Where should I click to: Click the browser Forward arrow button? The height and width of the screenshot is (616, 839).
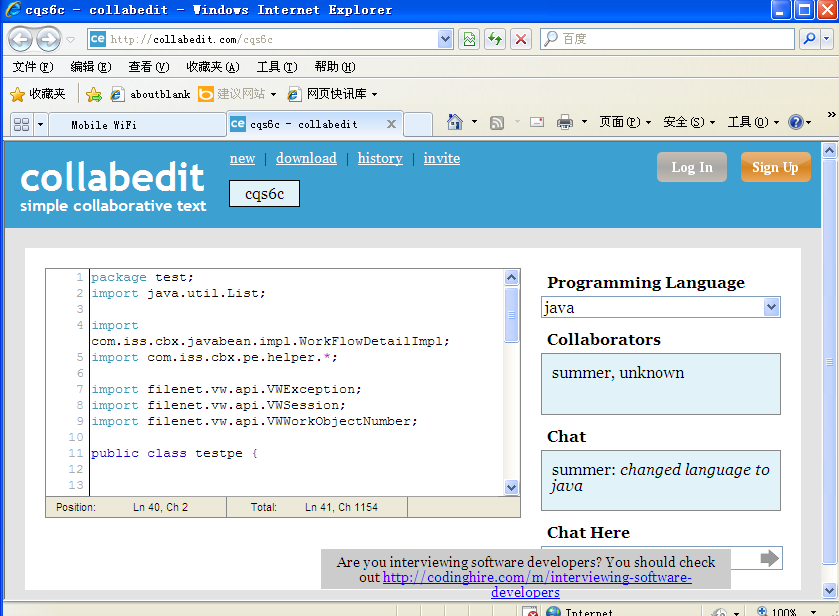click(49, 39)
